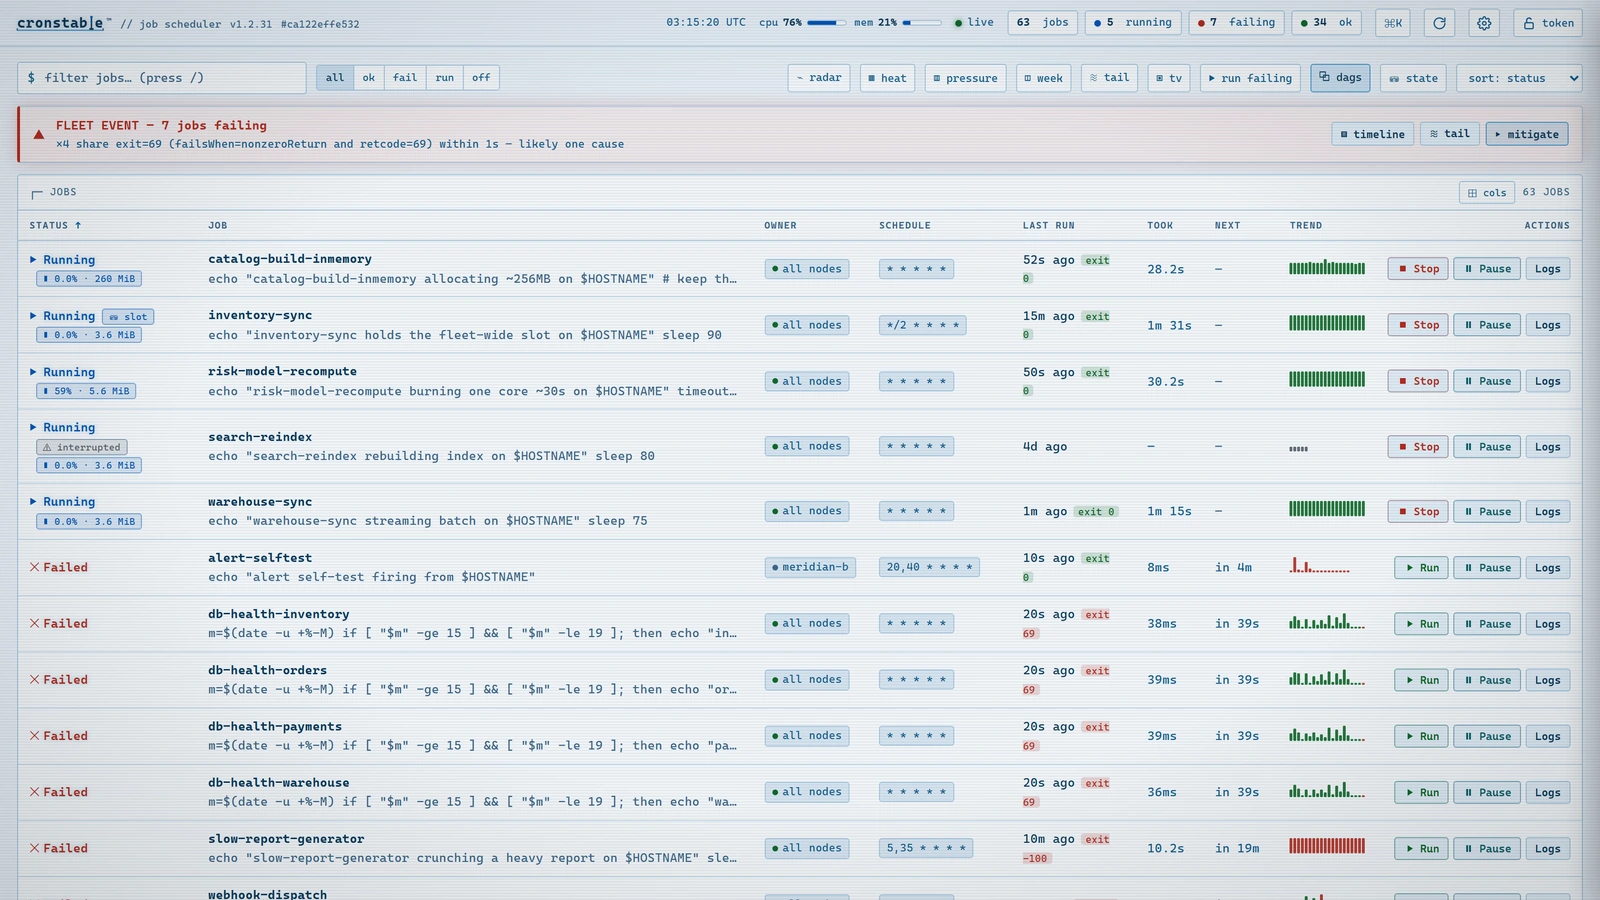This screenshot has height=900, width=1600.
Task: Pause the alert-selftest job
Action: 1487,568
